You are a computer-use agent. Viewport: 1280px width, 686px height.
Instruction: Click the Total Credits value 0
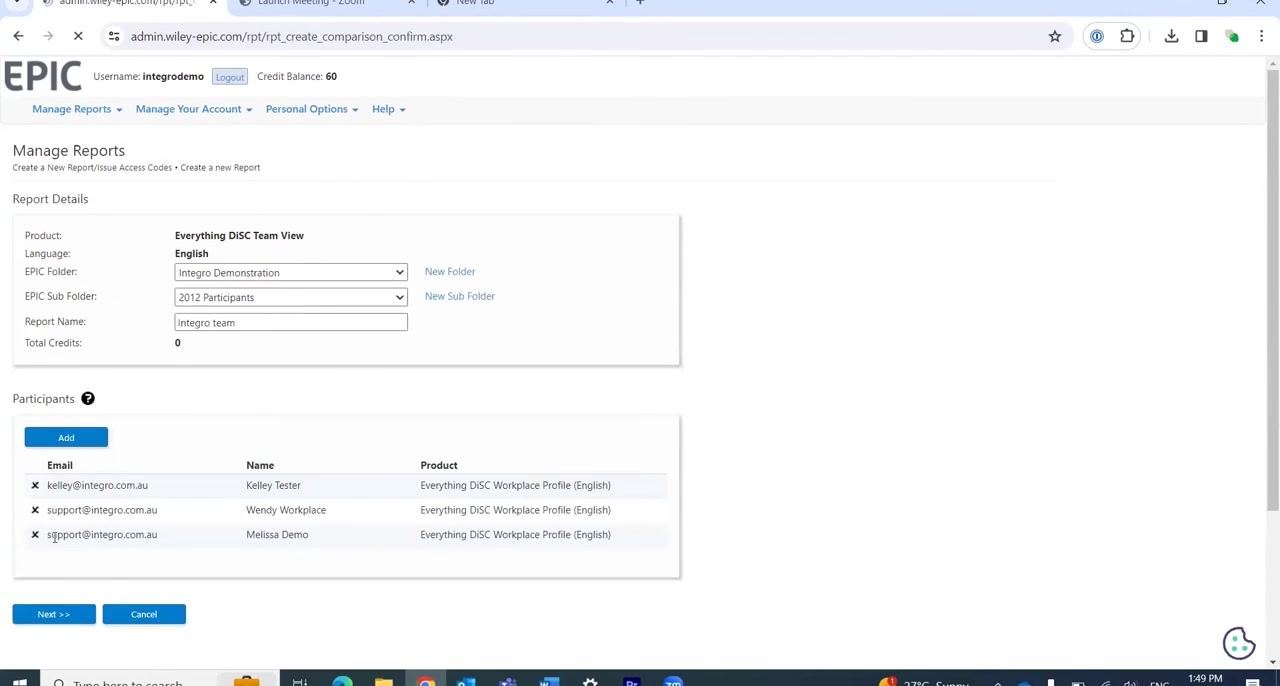(x=178, y=343)
